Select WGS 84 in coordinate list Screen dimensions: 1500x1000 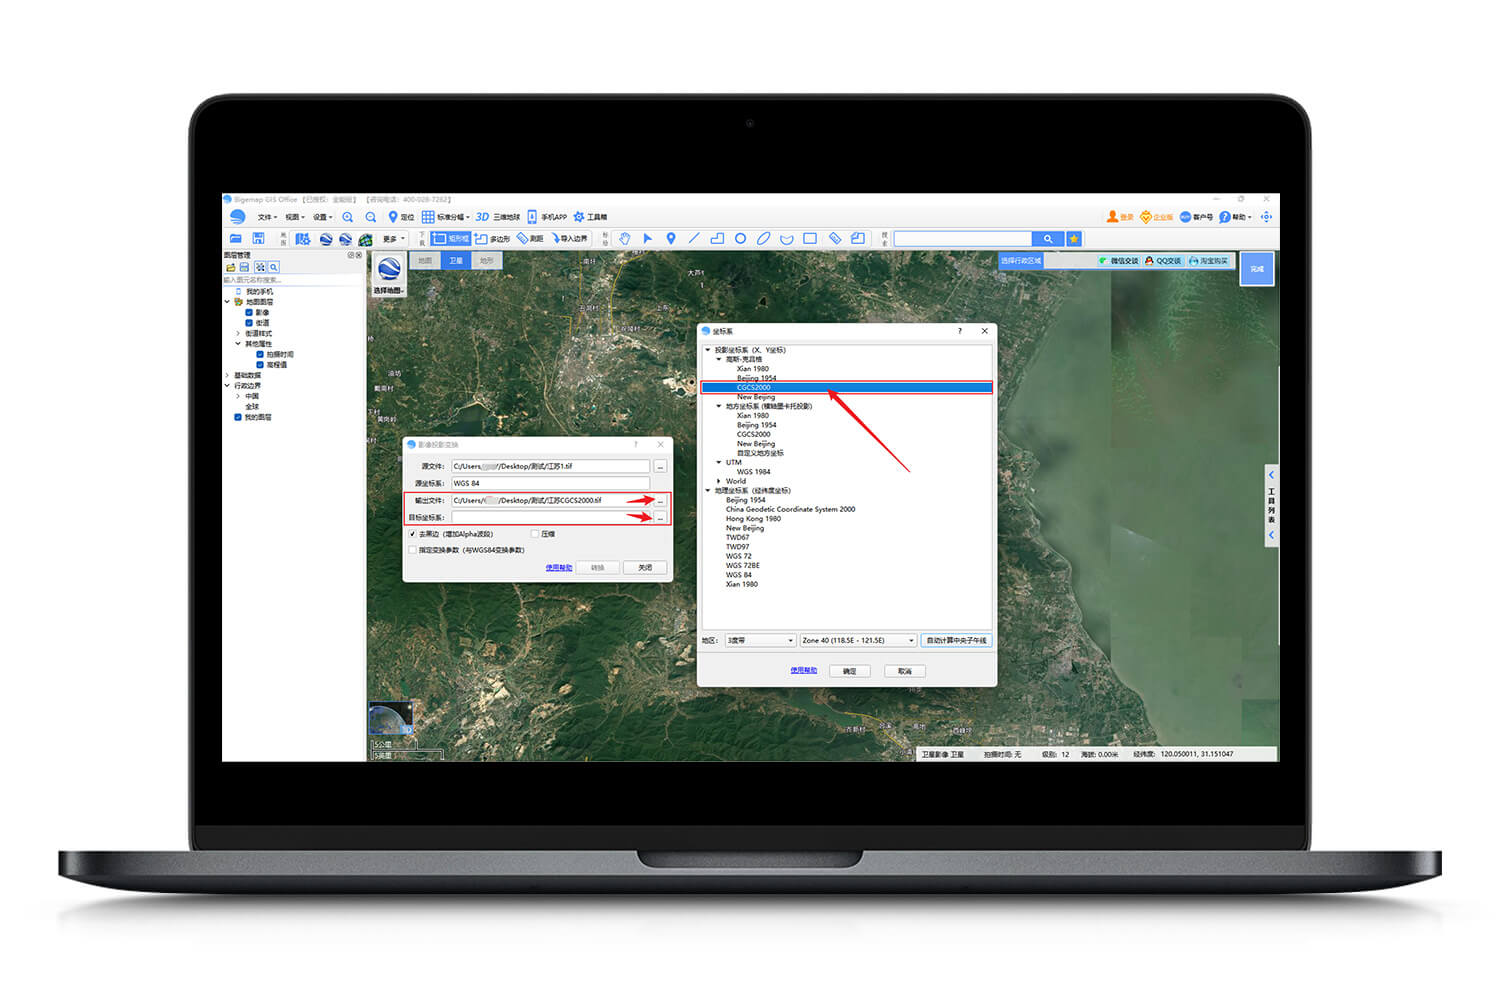pyautogui.click(x=739, y=575)
